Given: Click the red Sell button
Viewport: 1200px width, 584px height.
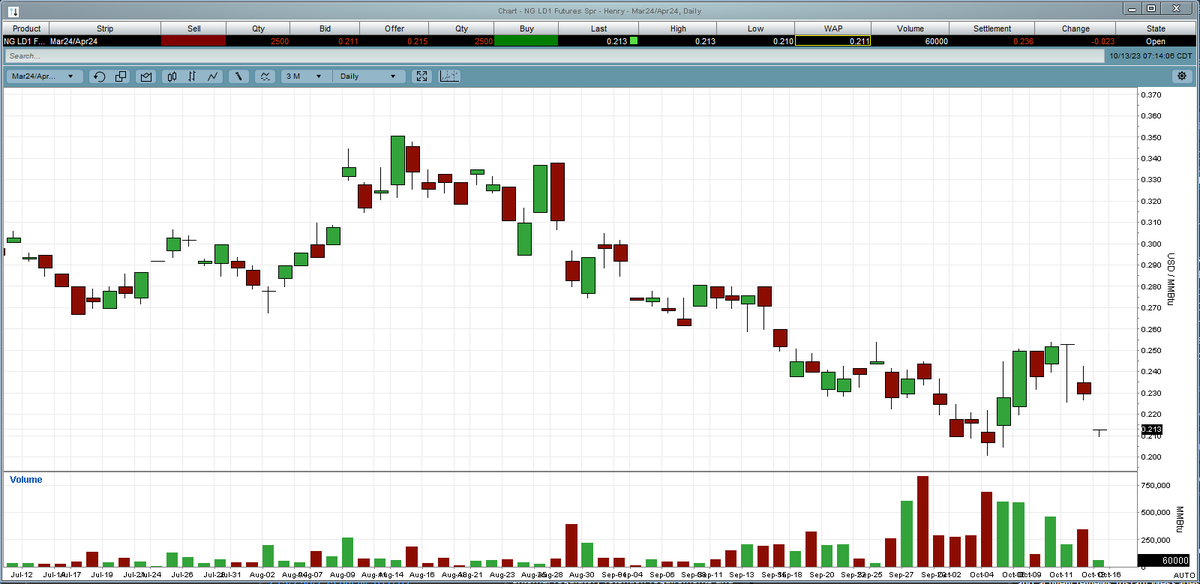Looking at the screenshot, I should pos(194,41).
